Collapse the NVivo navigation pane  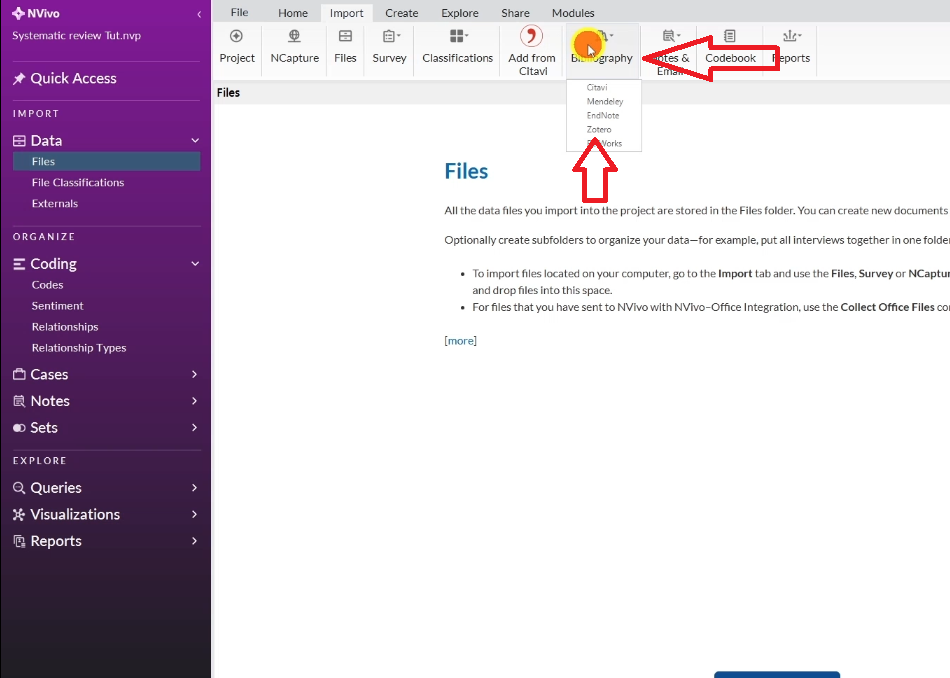199,14
